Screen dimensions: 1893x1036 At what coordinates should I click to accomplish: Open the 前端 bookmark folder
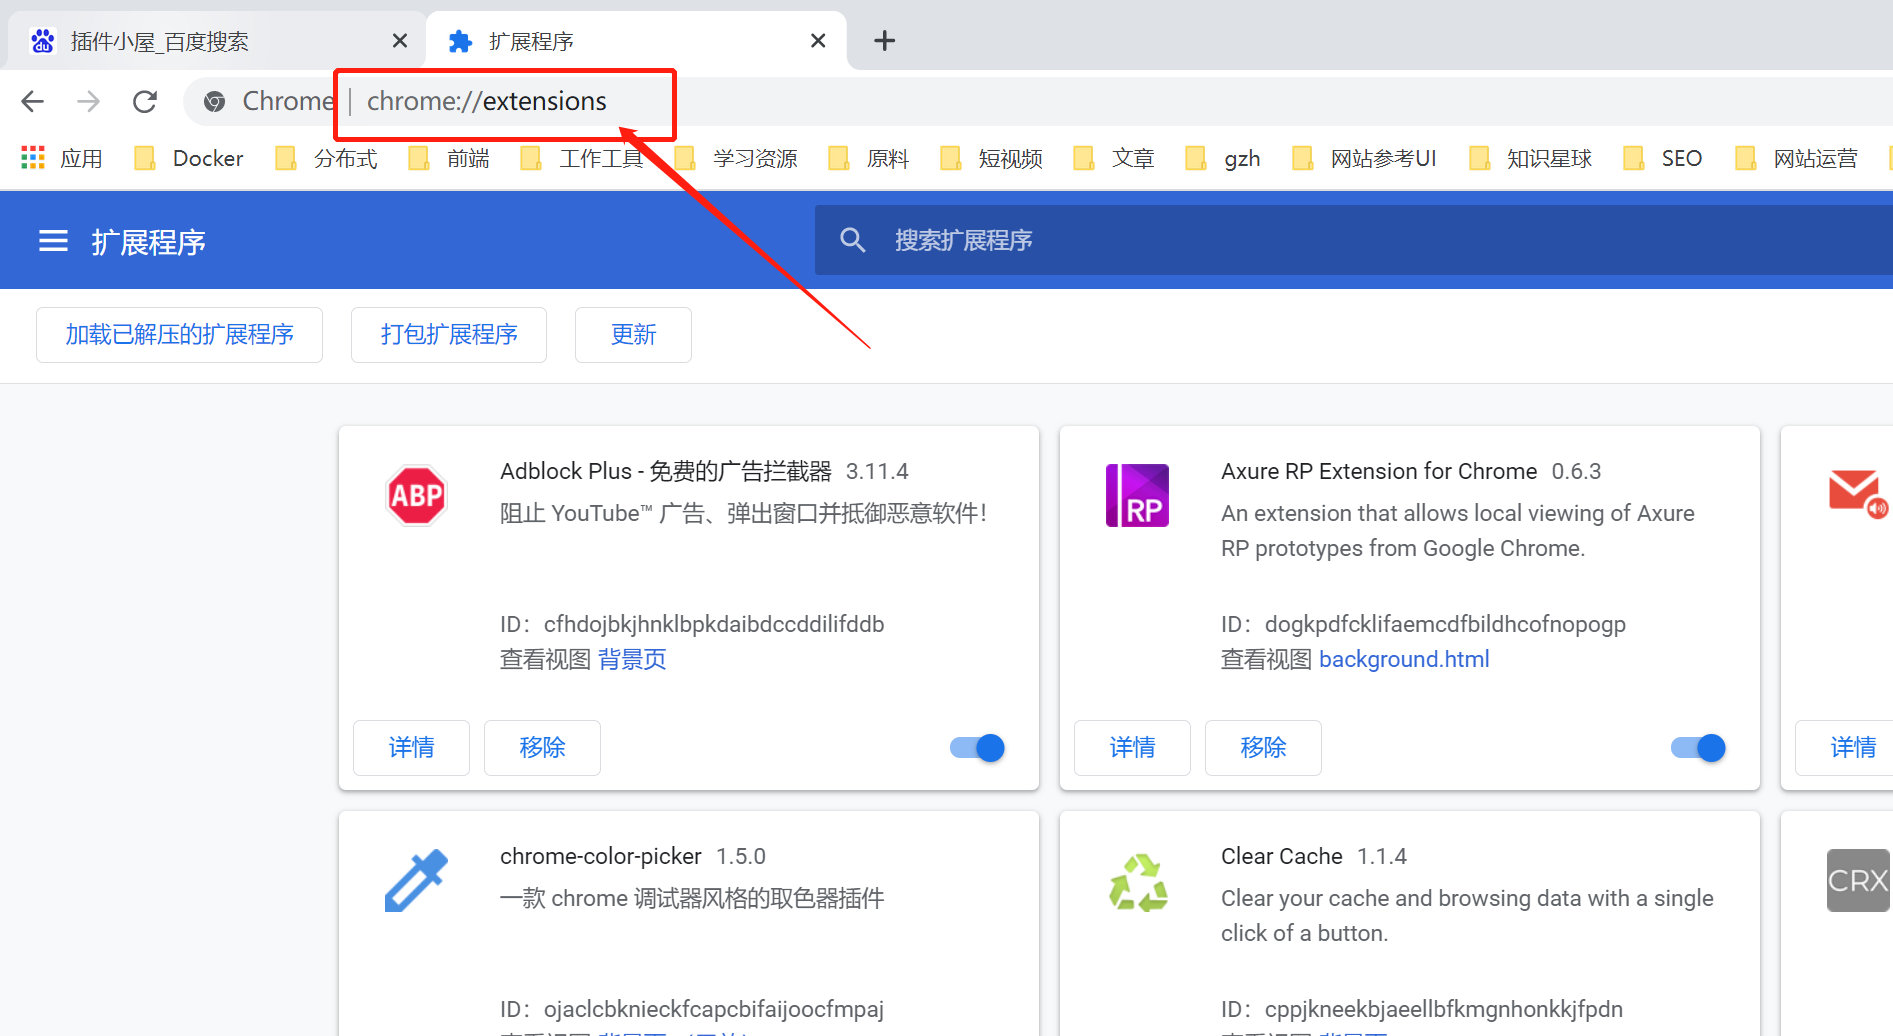point(449,158)
